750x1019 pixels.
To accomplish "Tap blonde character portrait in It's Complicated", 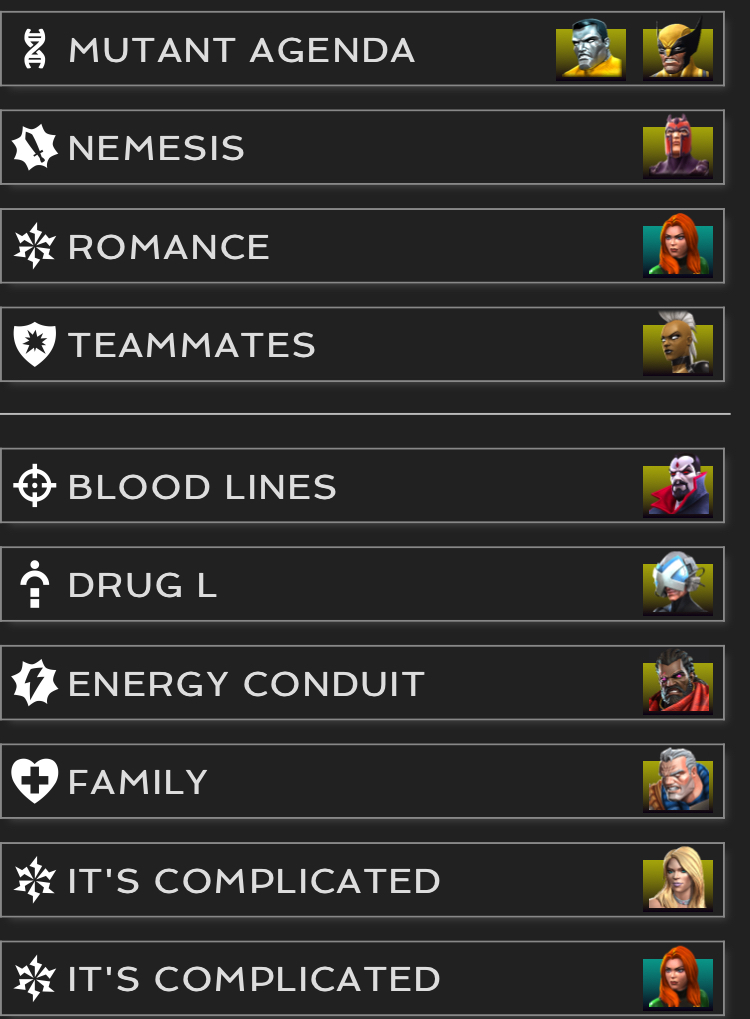I will click(678, 879).
